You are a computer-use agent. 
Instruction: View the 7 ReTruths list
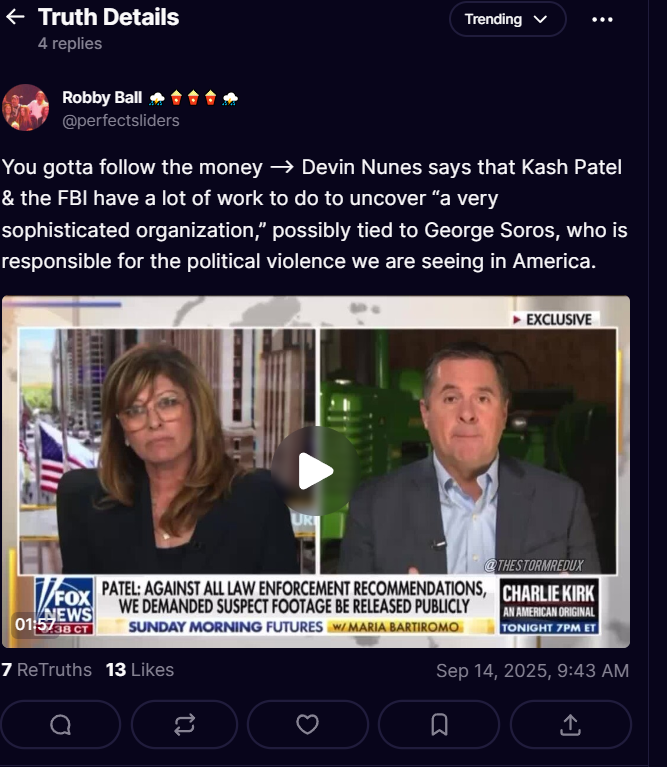click(x=46, y=670)
